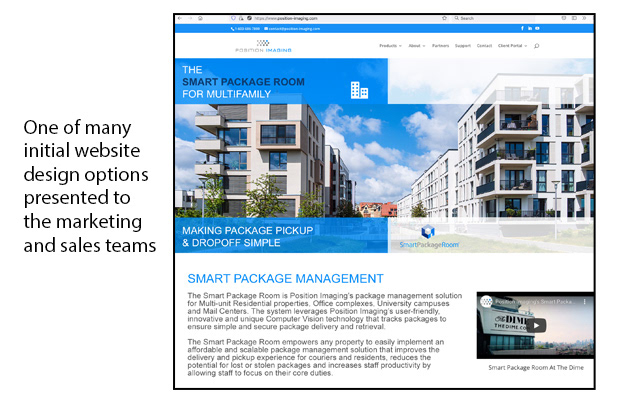This screenshot has height=403, width=620.
Task: Expand the About menu
Action: (x=417, y=46)
